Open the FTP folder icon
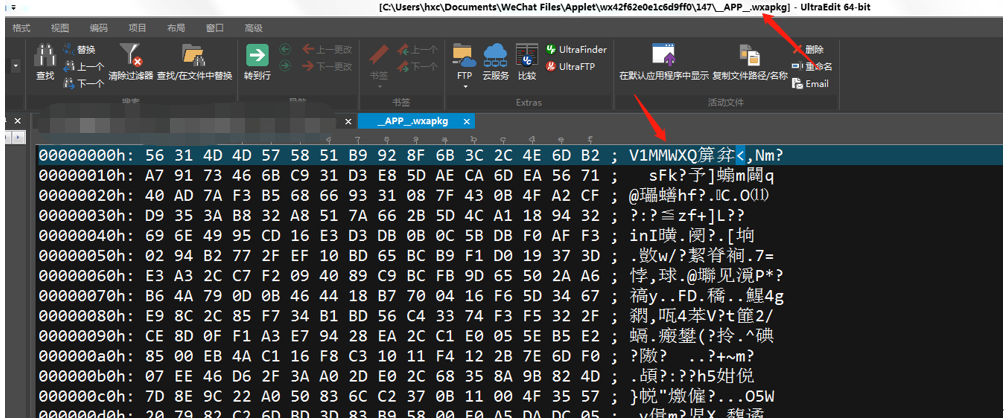 pos(464,56)
